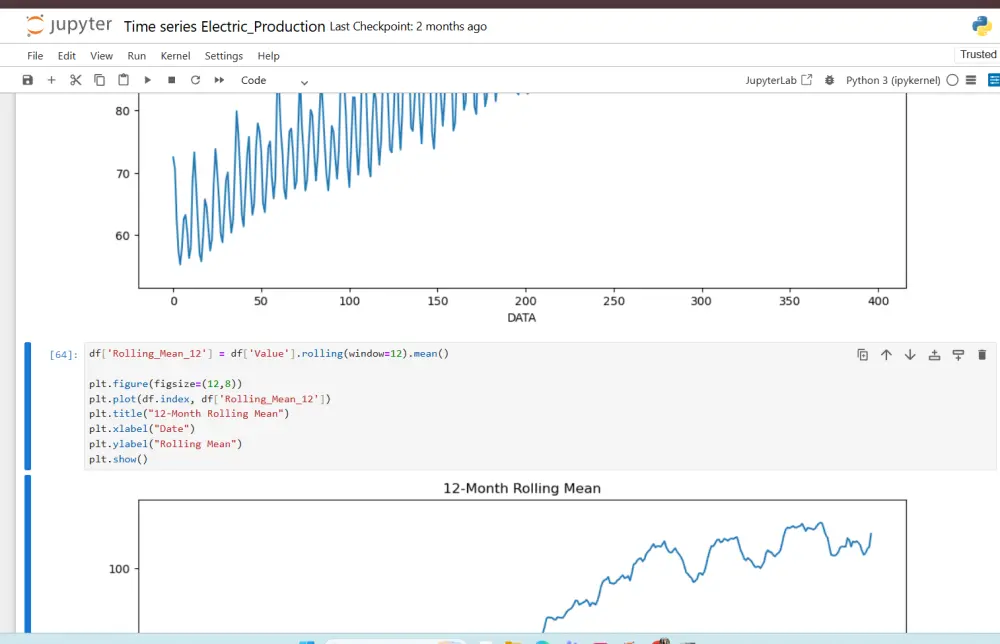1000x644 pixels.
Task: Click the Last Checkpoint: 2 months ago text
Action: (408, 27)
